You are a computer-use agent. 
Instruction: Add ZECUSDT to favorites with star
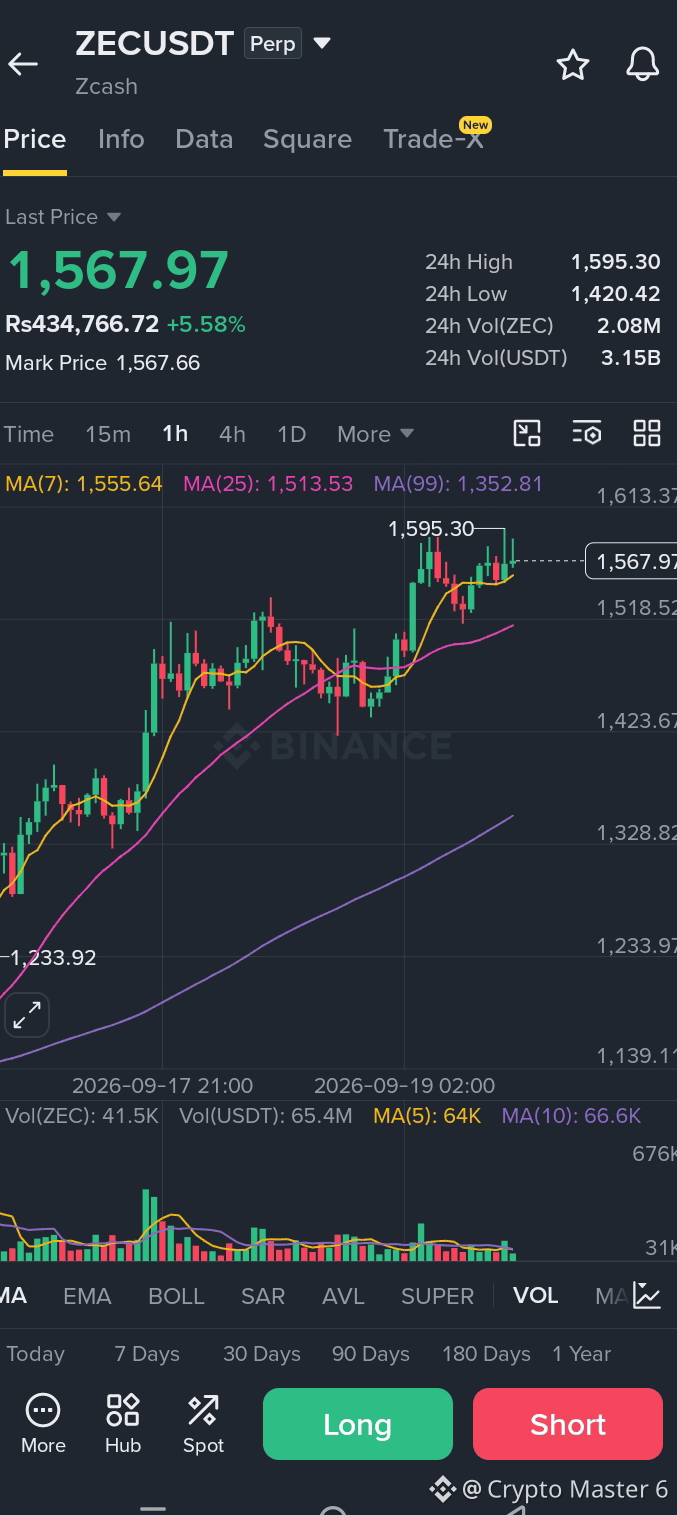pos(573,65)
